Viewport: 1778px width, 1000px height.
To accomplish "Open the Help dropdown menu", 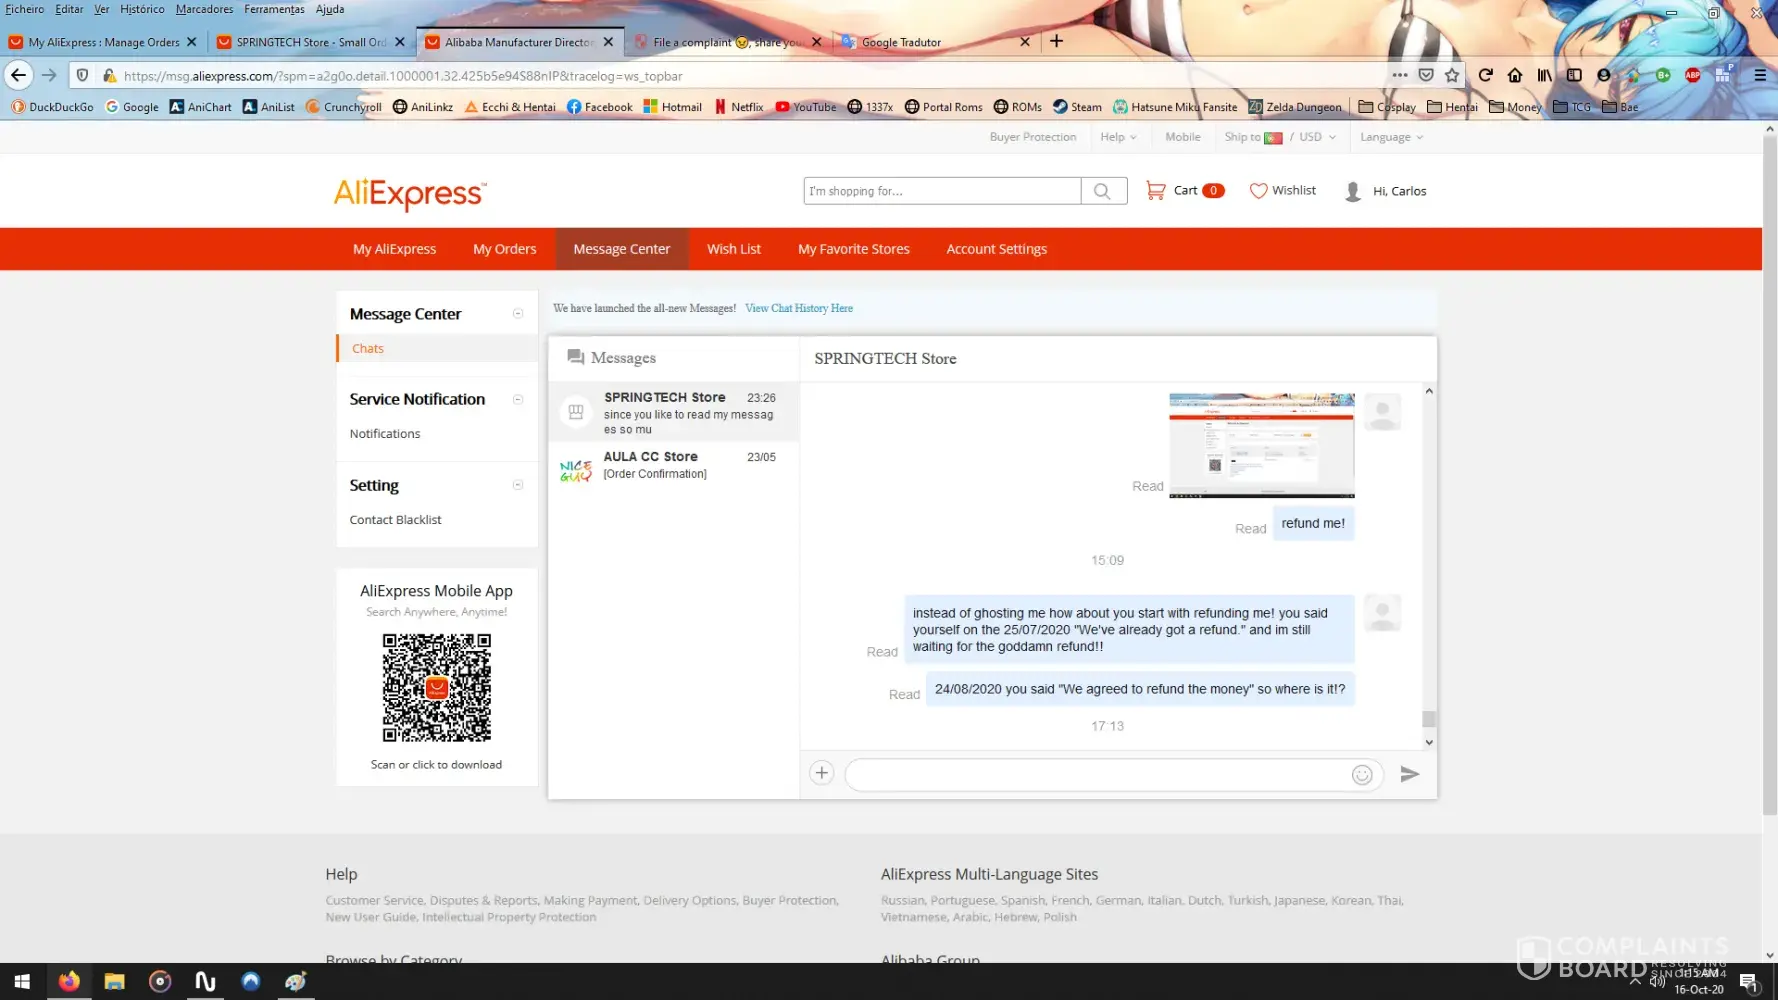I will click(1118, 137).
